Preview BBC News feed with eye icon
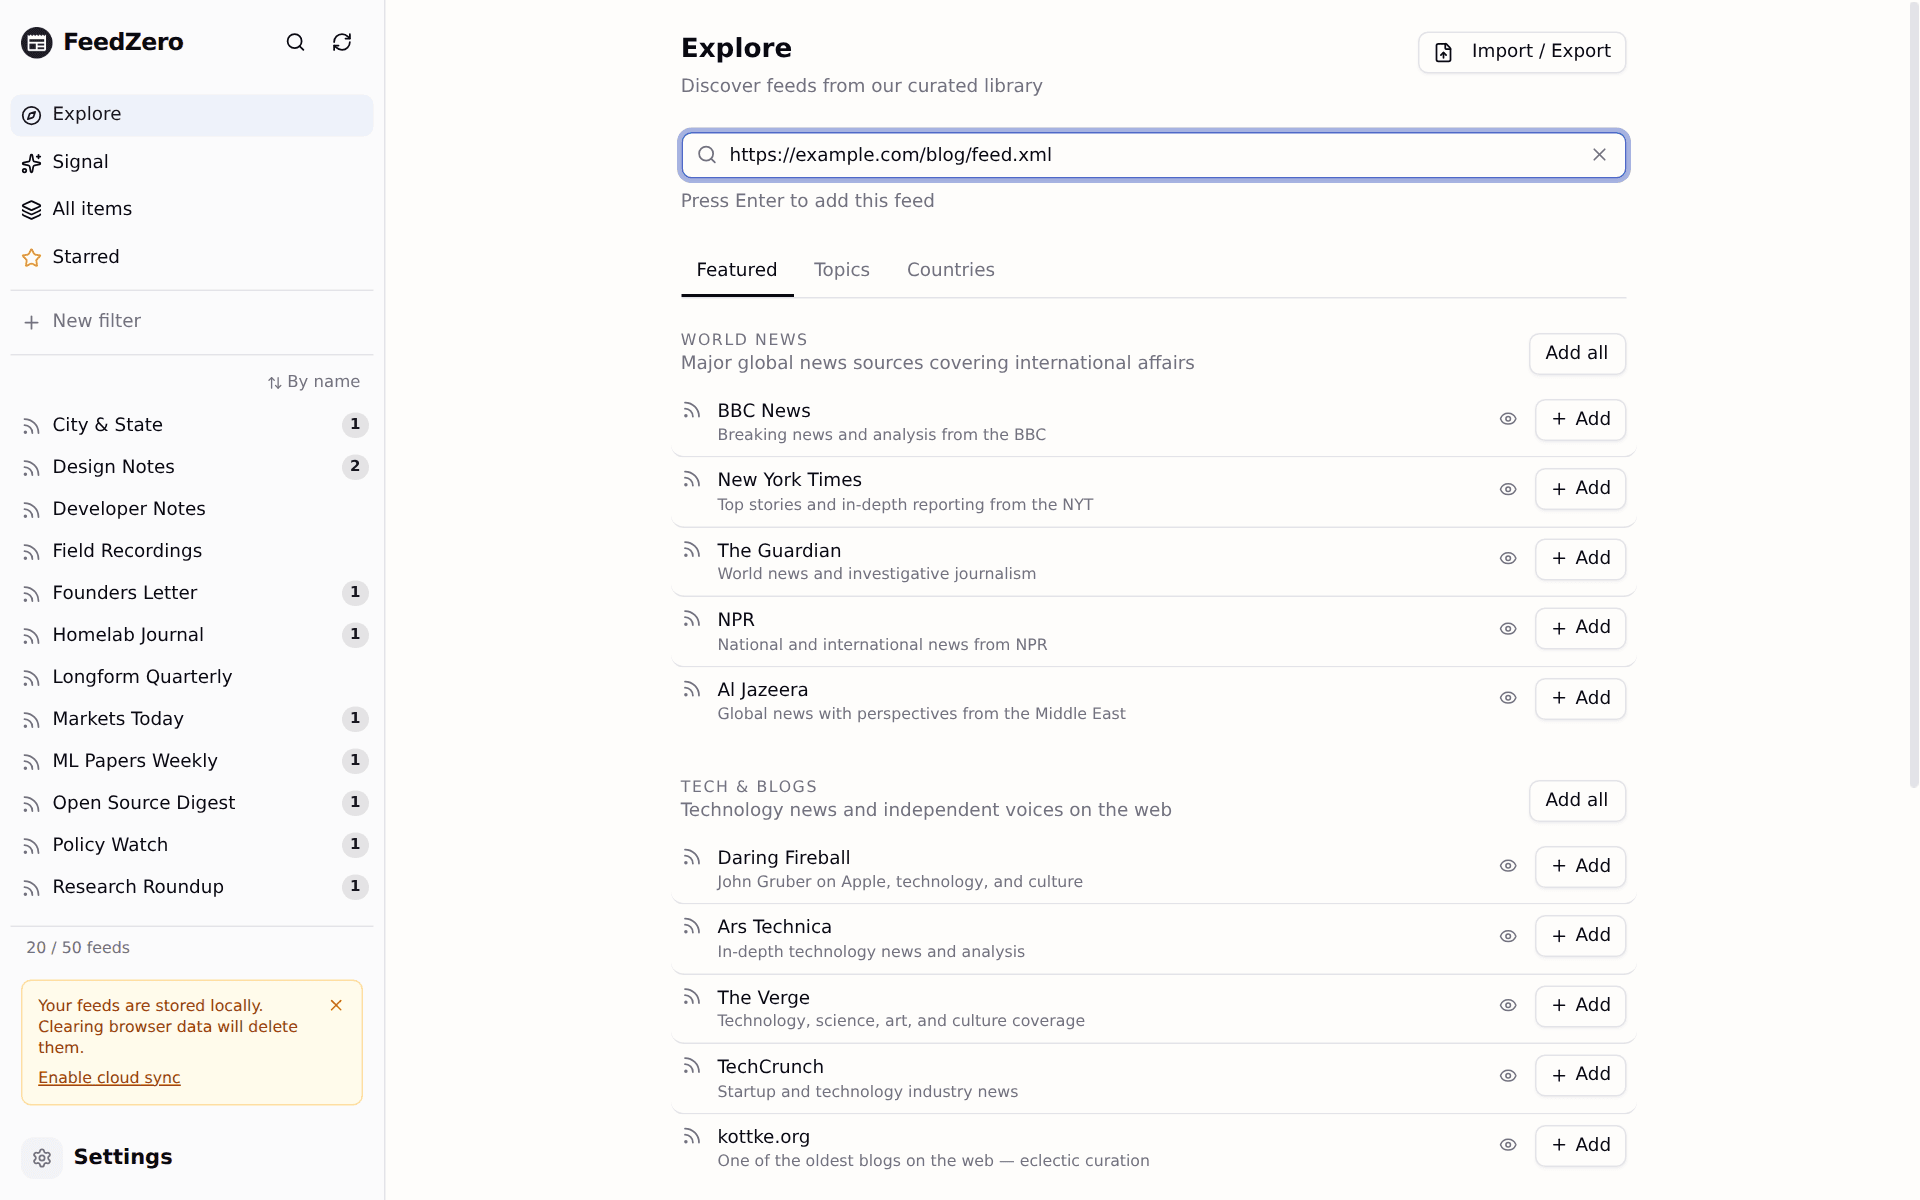 [1508, 419]
